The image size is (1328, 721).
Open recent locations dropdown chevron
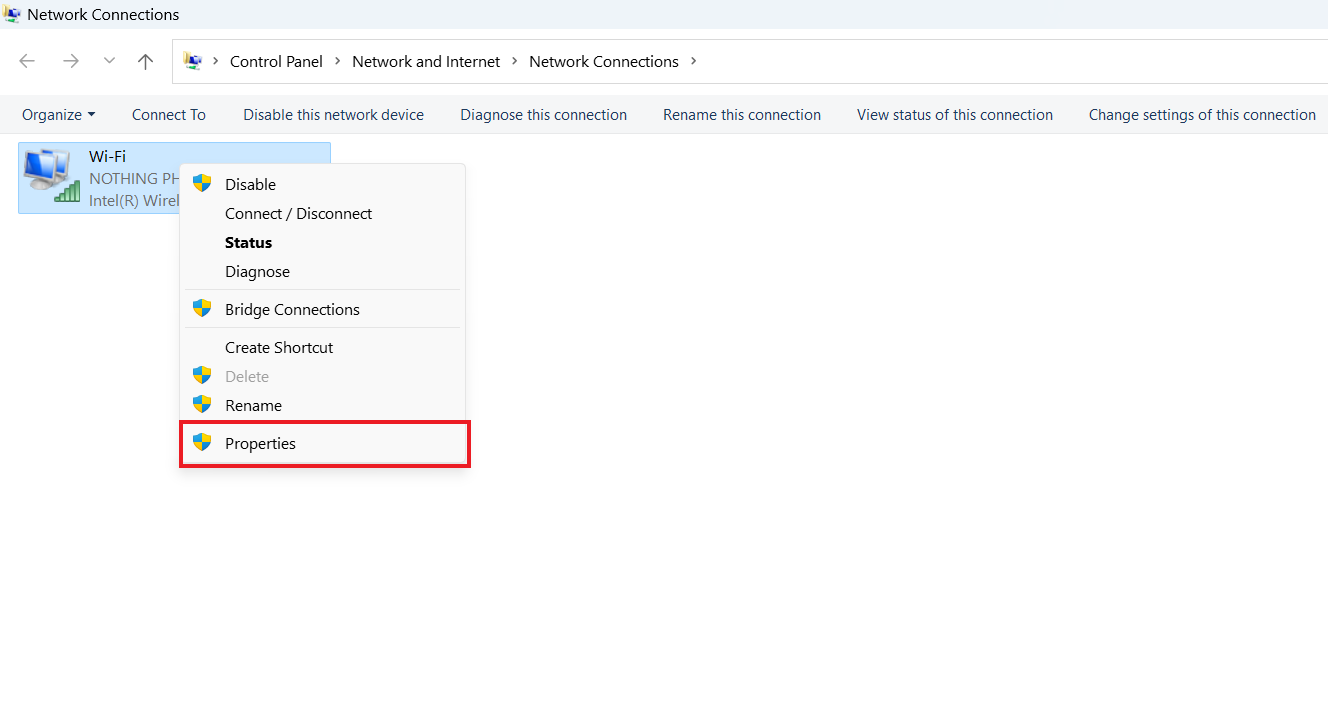point(109,61)
